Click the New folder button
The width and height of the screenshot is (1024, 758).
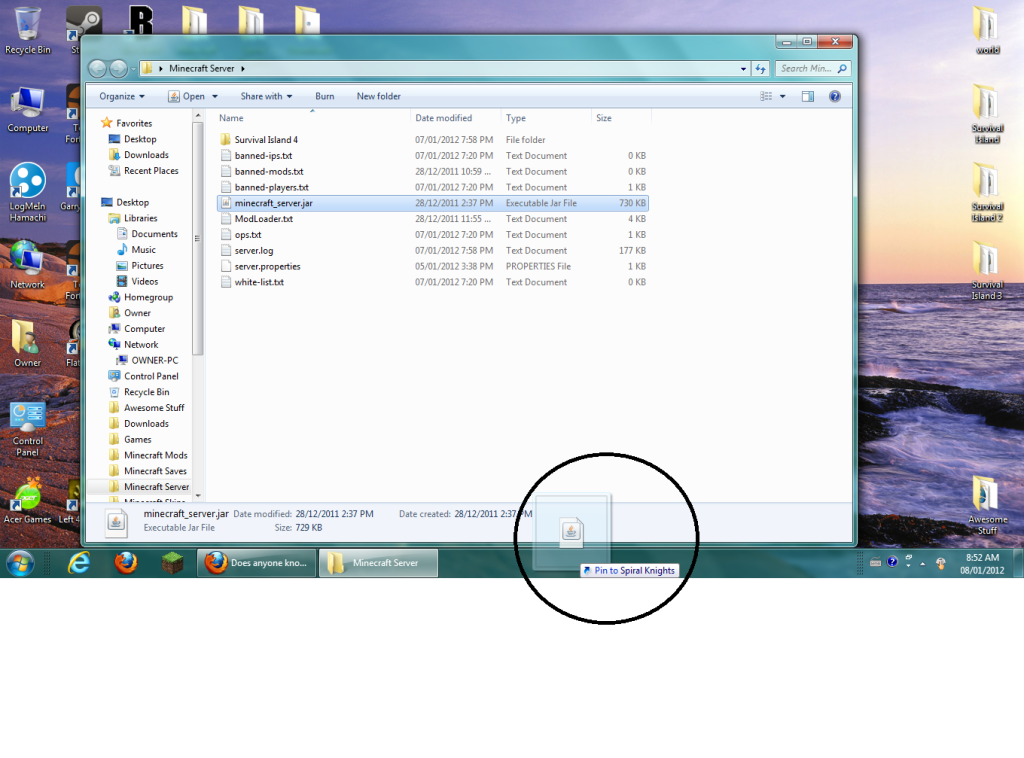pos(378,96)
